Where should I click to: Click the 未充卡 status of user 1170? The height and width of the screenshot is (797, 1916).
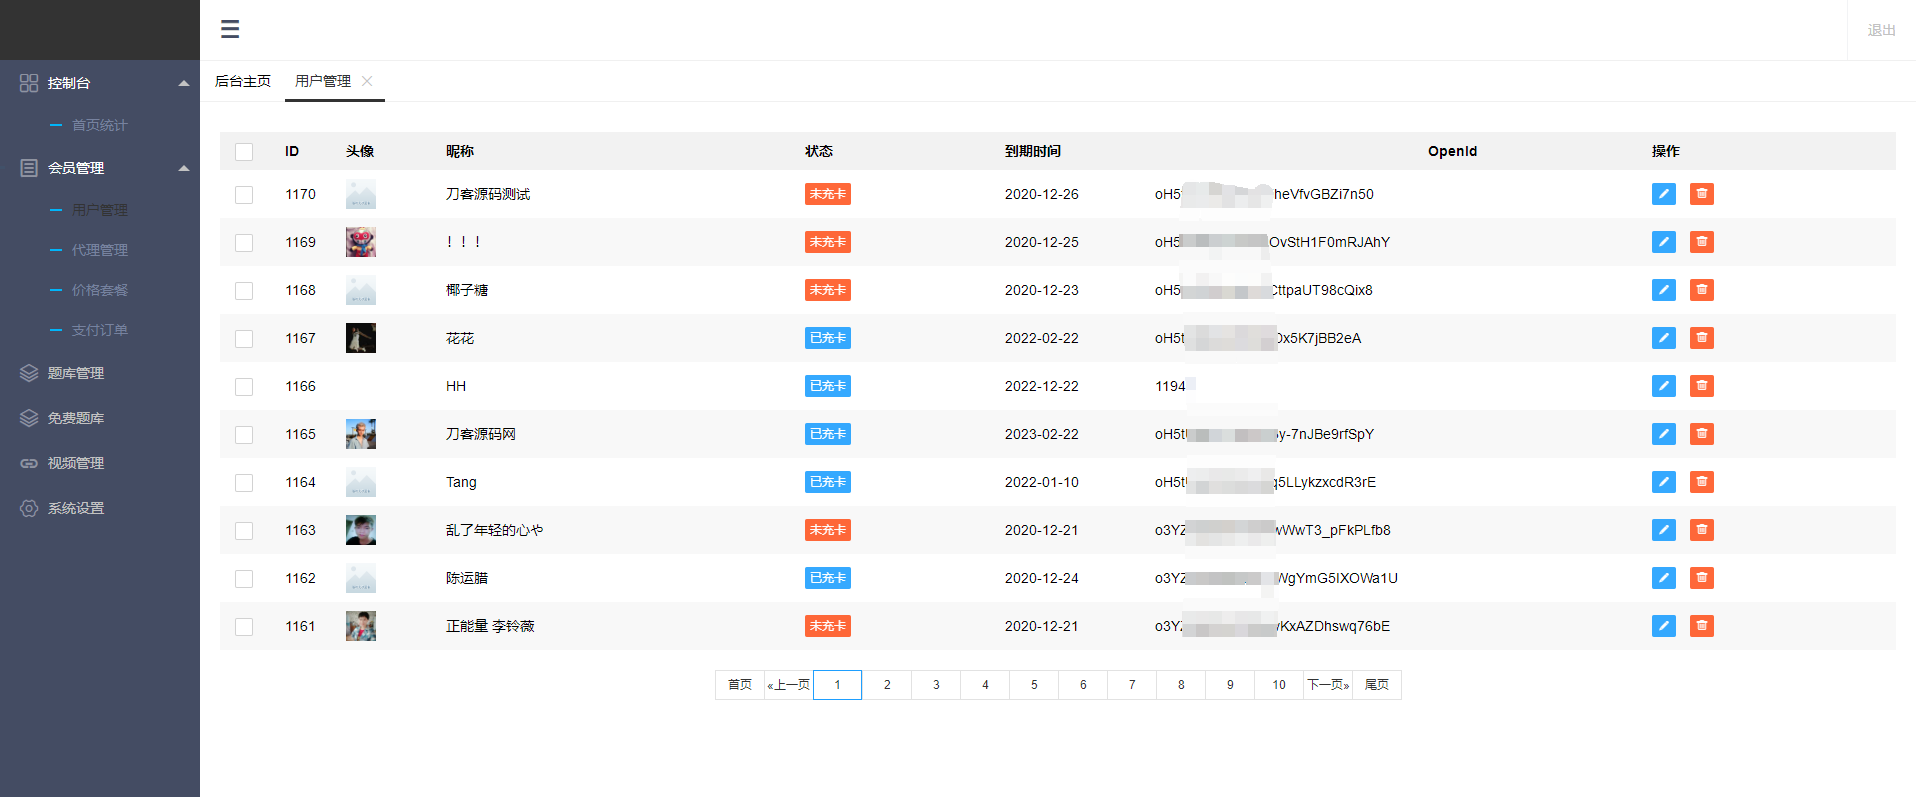tap(828, 194)
